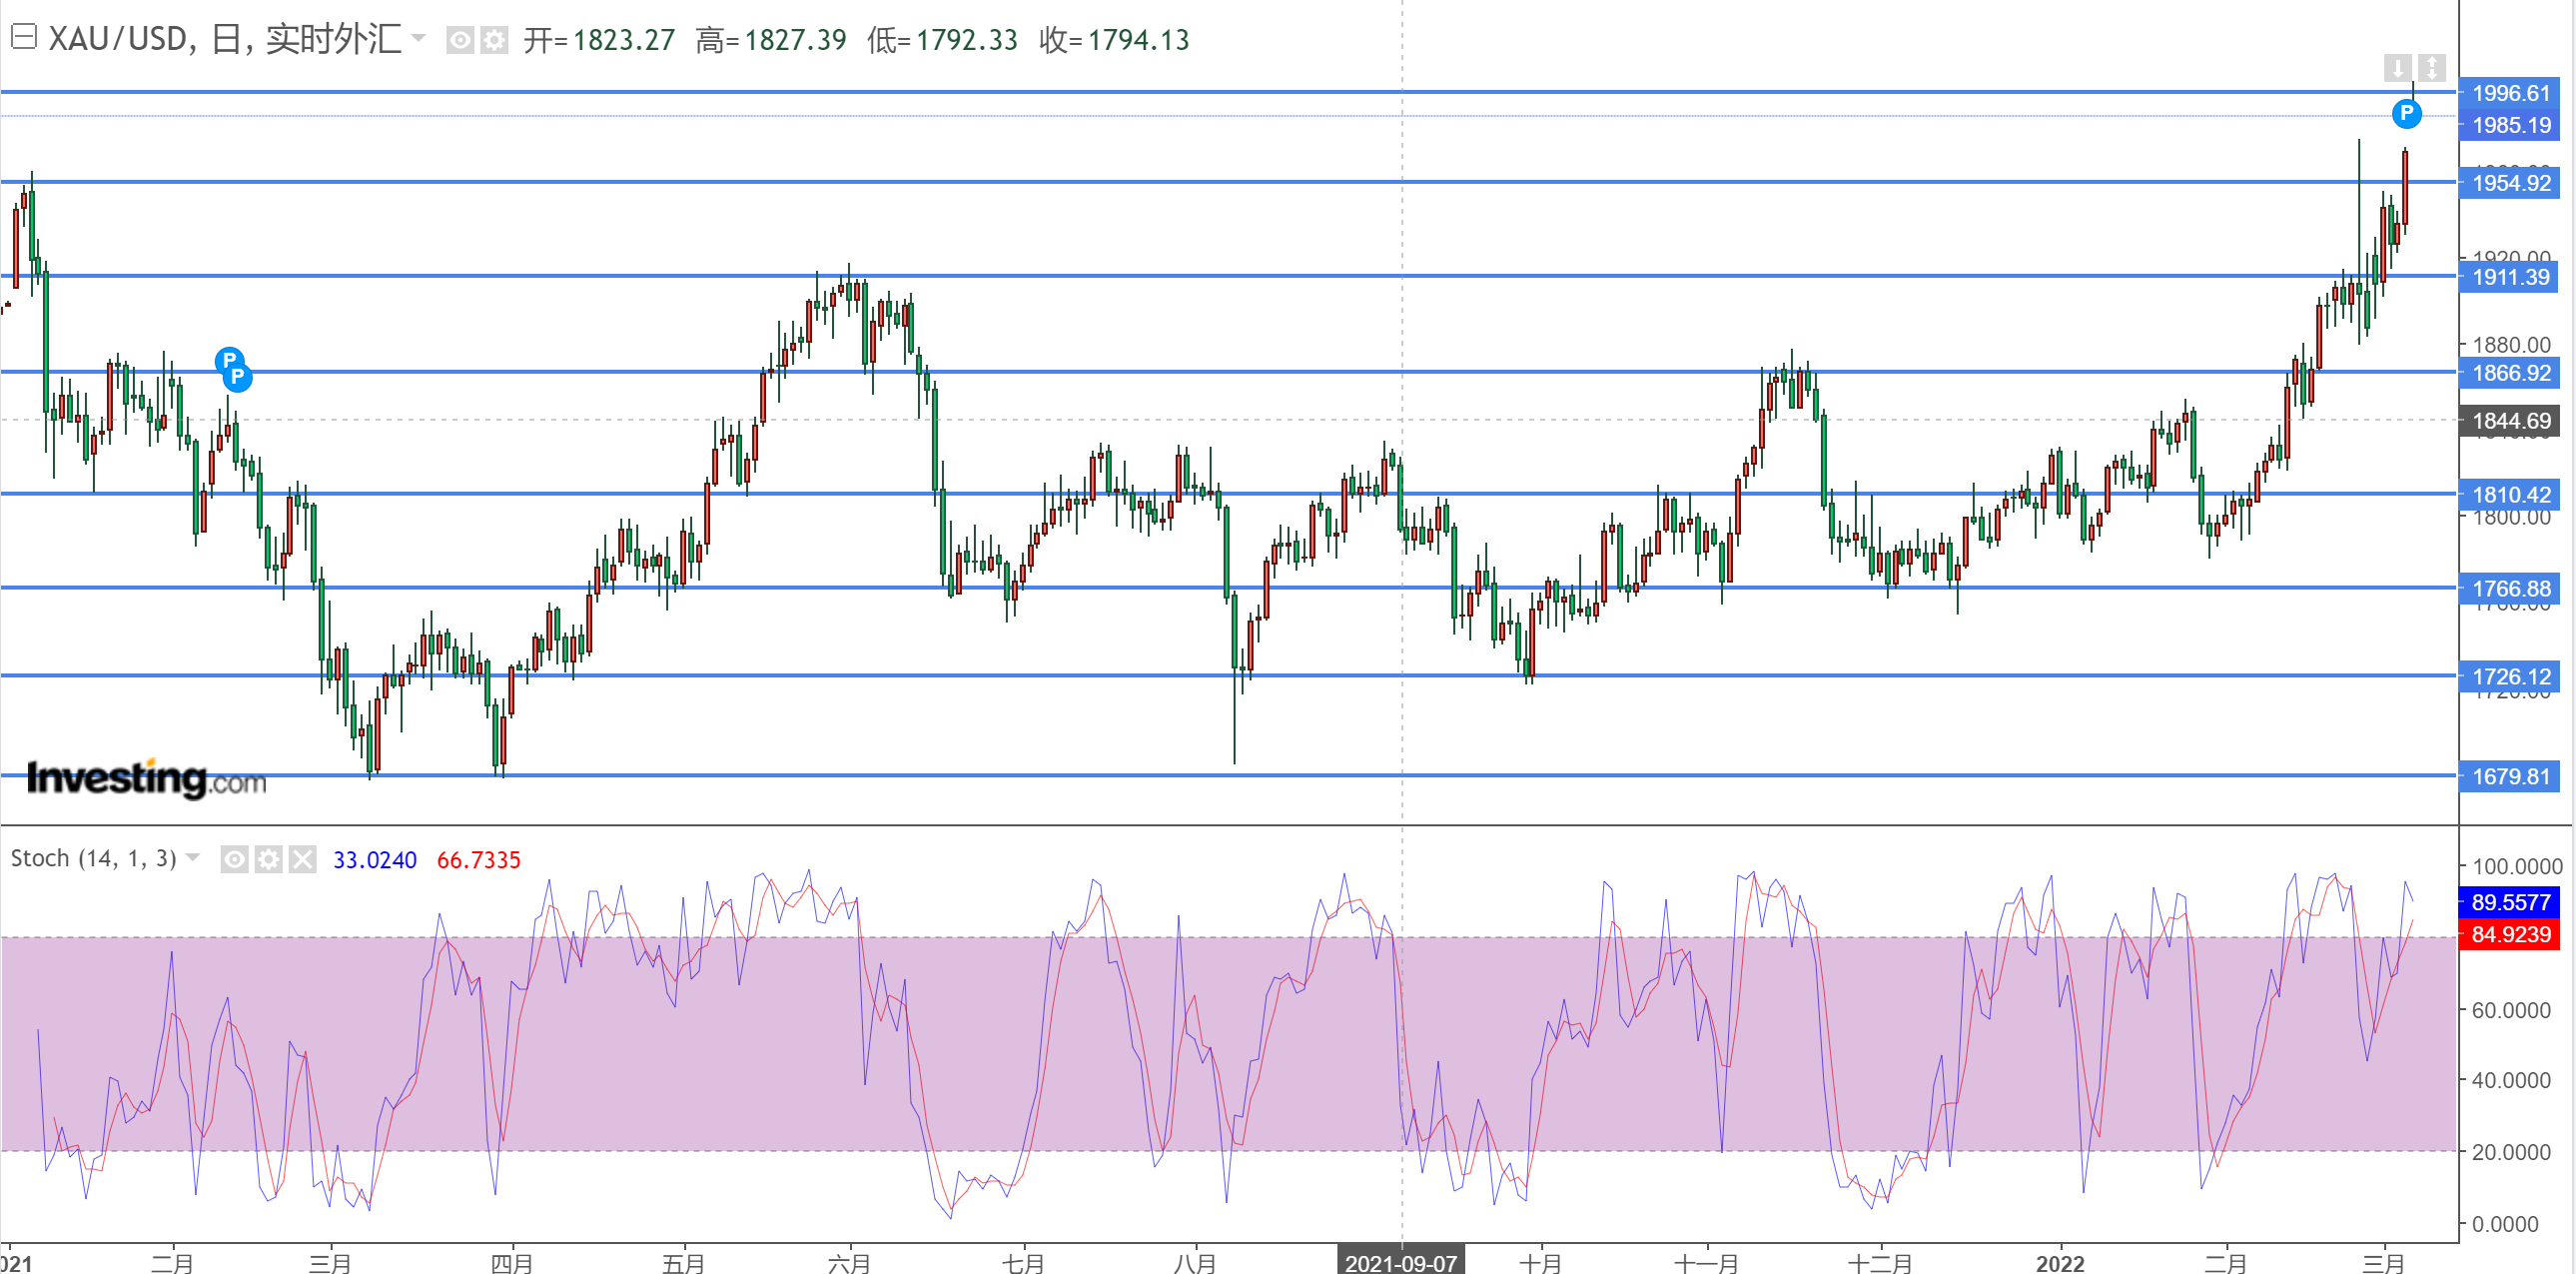This screenshot has width=2576, height=1274.
Task: Select the 1866.92 price level label
Action: pos(2509,373)
